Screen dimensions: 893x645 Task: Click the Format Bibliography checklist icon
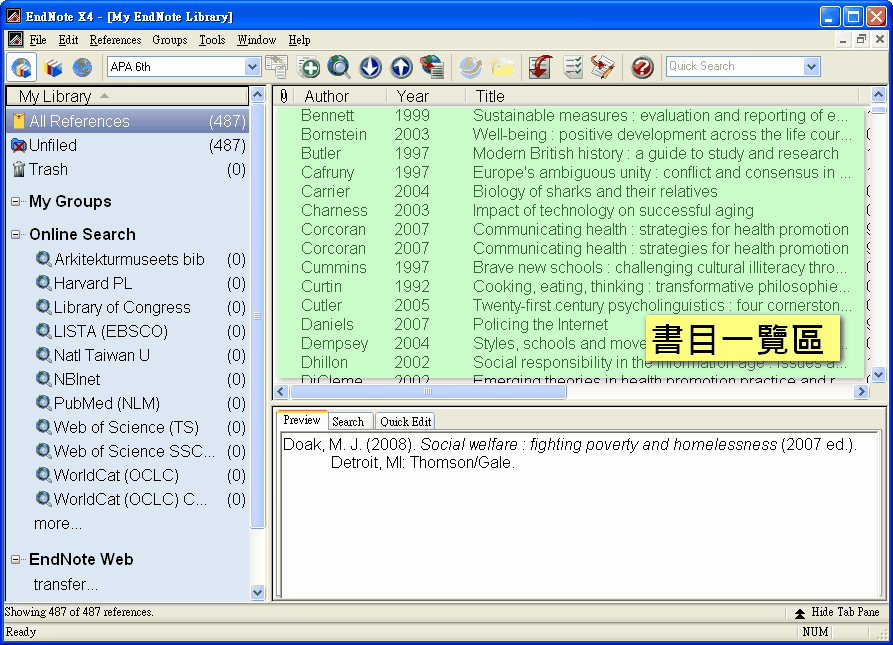pos(572,67)
